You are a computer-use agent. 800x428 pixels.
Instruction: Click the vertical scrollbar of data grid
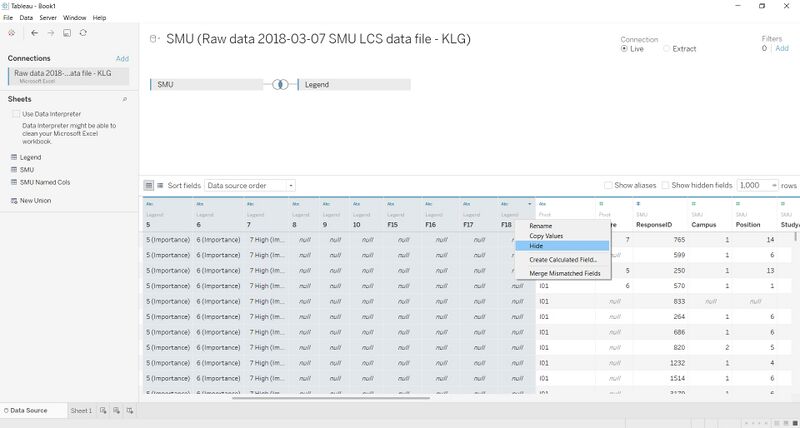pos(795,237)
